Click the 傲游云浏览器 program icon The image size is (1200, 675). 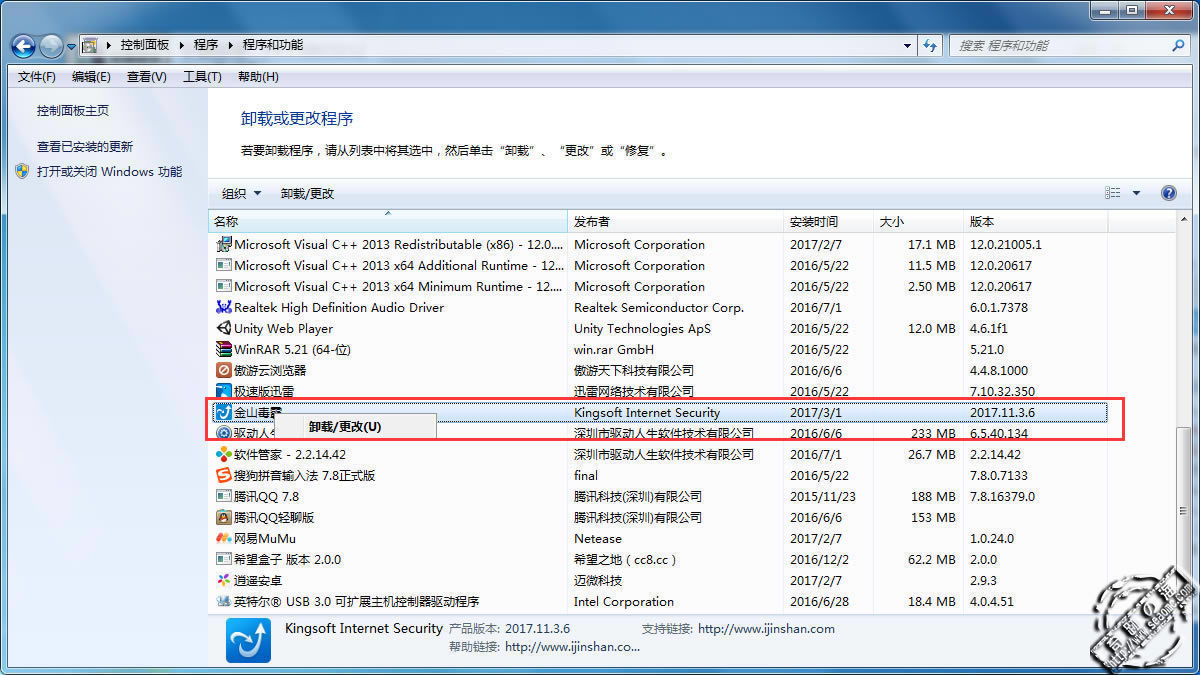[224, 370]
